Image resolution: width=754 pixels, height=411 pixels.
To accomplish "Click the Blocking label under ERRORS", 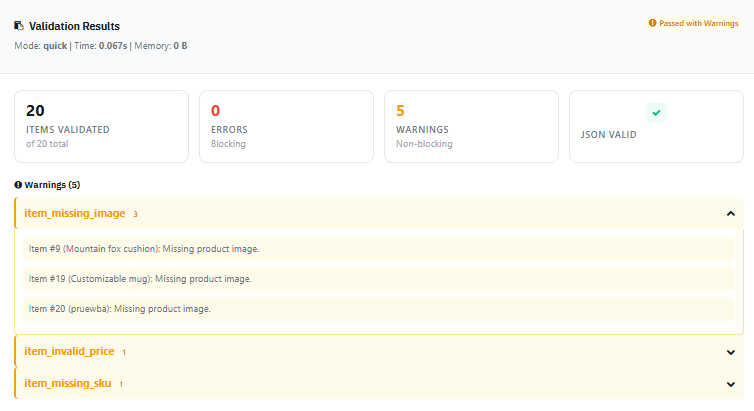I will pyautogui.click(x=228, y=144).
